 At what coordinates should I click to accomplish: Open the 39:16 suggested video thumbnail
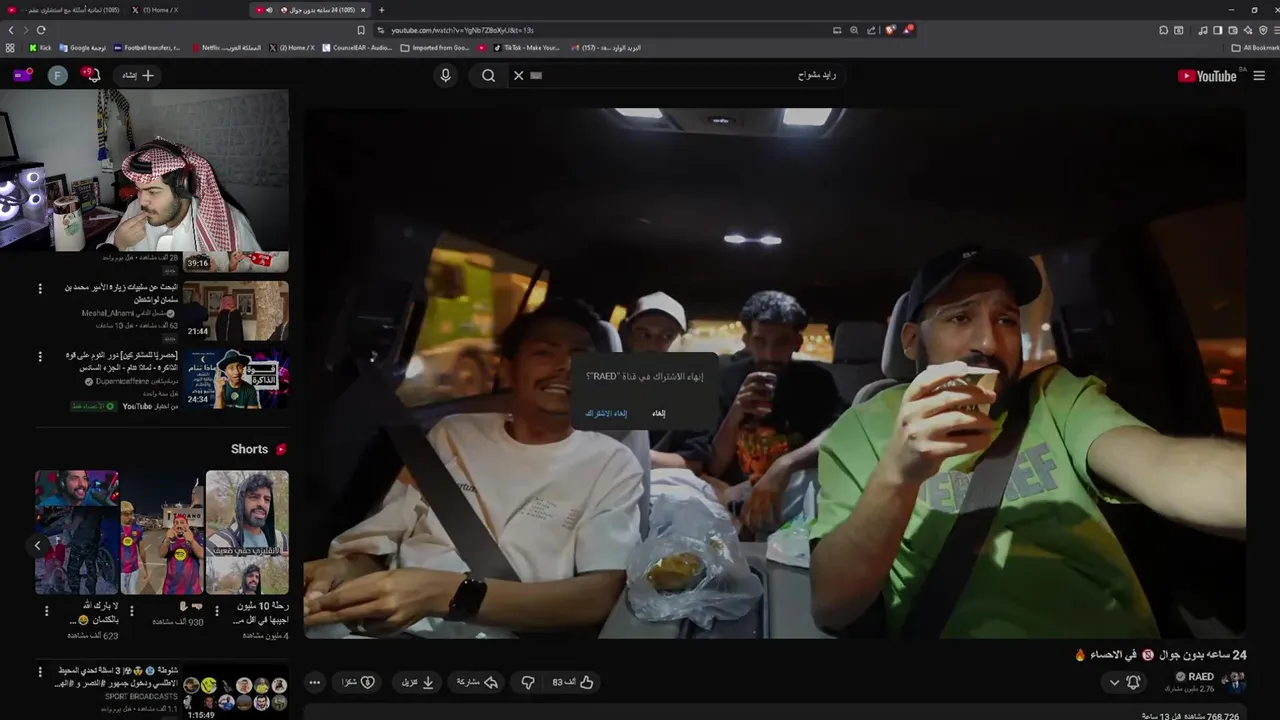[235, 261]
